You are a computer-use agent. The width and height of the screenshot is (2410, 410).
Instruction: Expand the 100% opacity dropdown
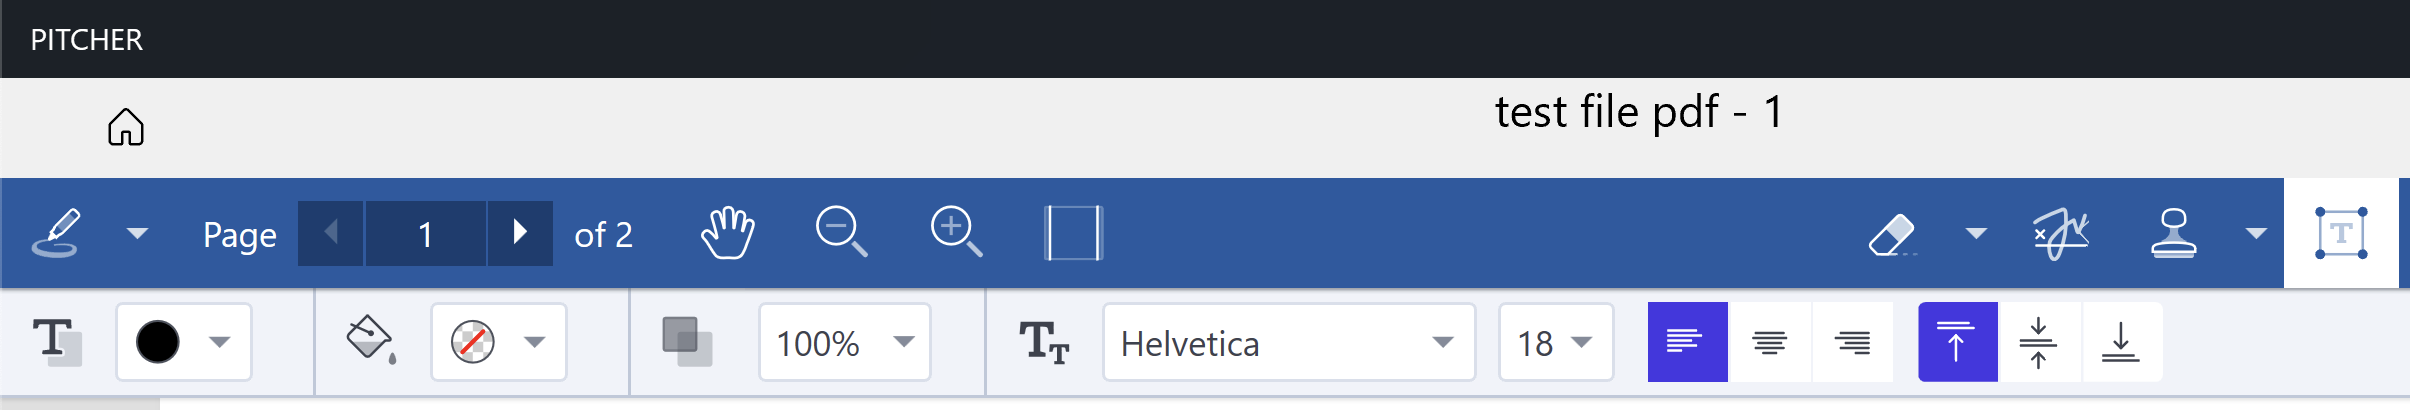tap(844, 343)
